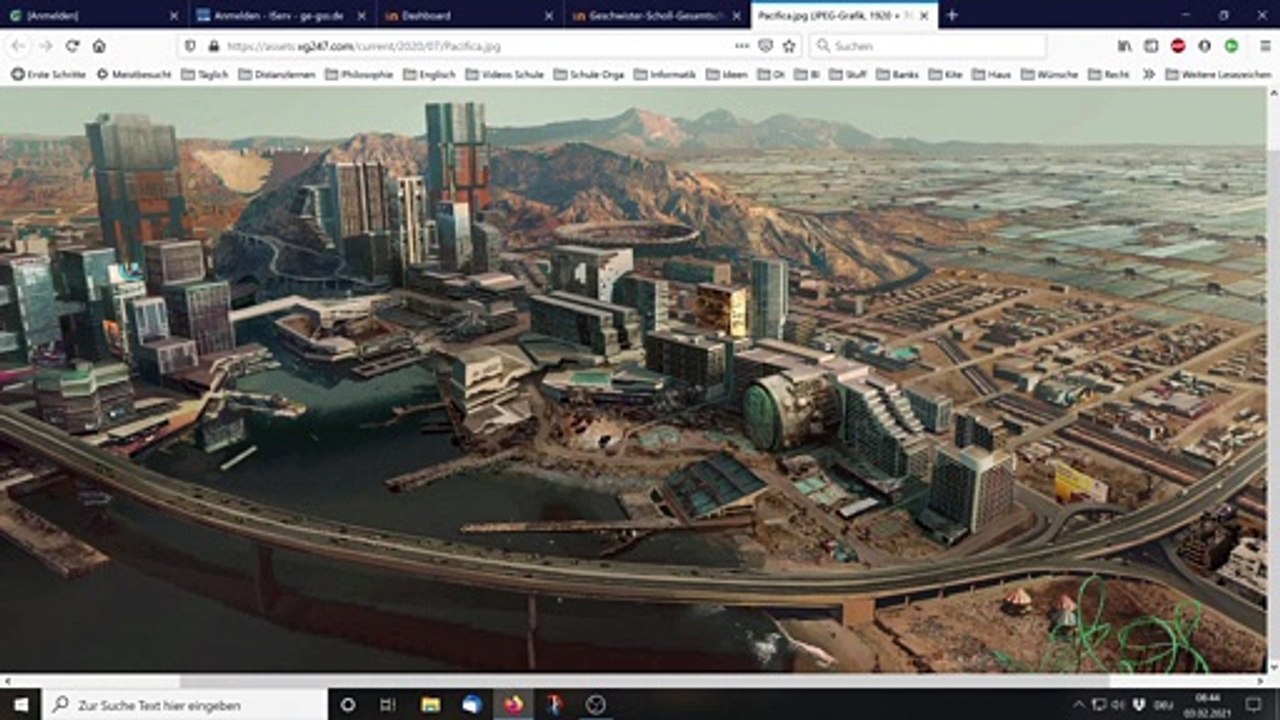Expand the Schule Orga bookmarks folder
This screenshot has width=1280, height=720.
pyautogui.click(x=589, y=74)
